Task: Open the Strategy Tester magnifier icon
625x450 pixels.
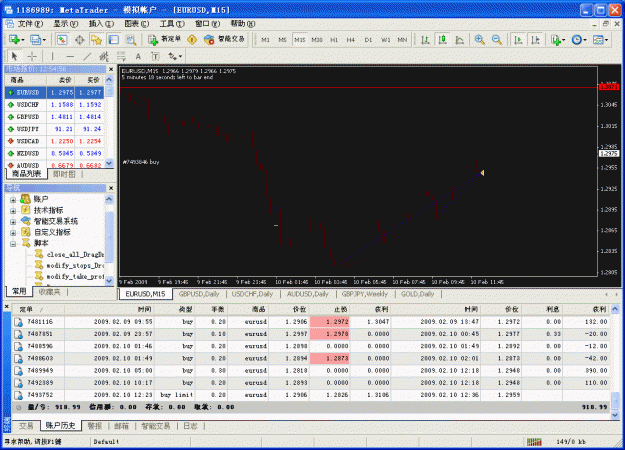Action: (131, 39)
